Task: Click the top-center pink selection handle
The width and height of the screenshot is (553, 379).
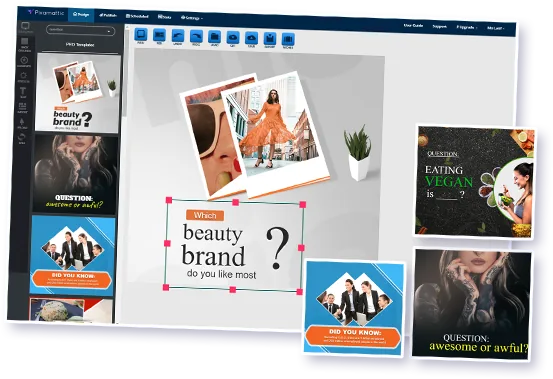Action: tap(235, 202)
